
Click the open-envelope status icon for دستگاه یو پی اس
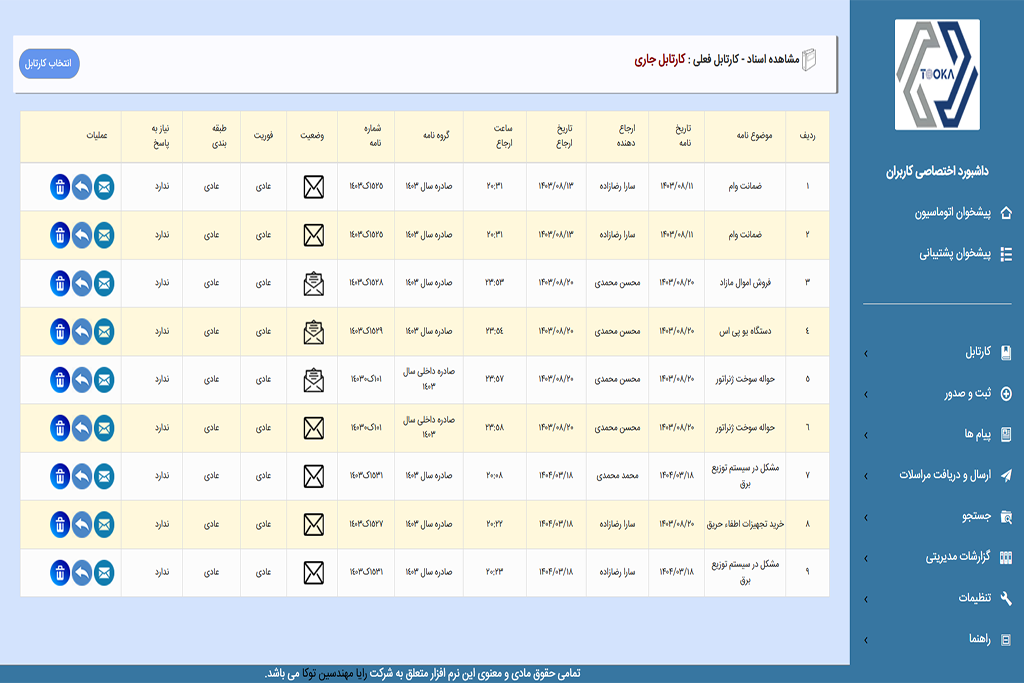314,331
